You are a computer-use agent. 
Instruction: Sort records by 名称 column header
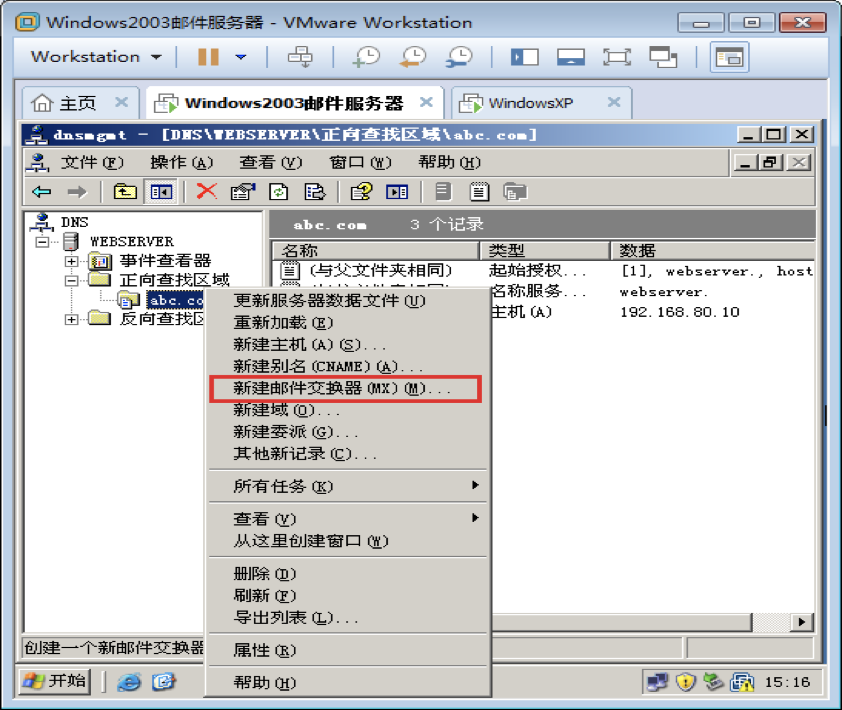coord(376,250)
